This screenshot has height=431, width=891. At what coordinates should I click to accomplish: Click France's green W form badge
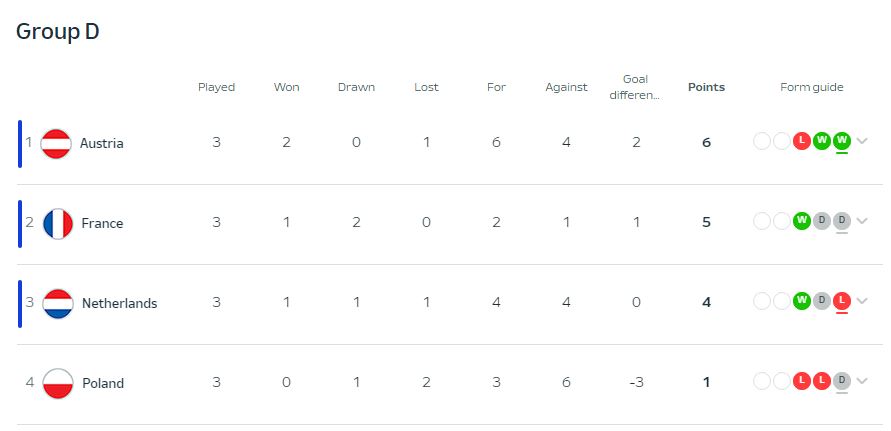tap(802, 220)
